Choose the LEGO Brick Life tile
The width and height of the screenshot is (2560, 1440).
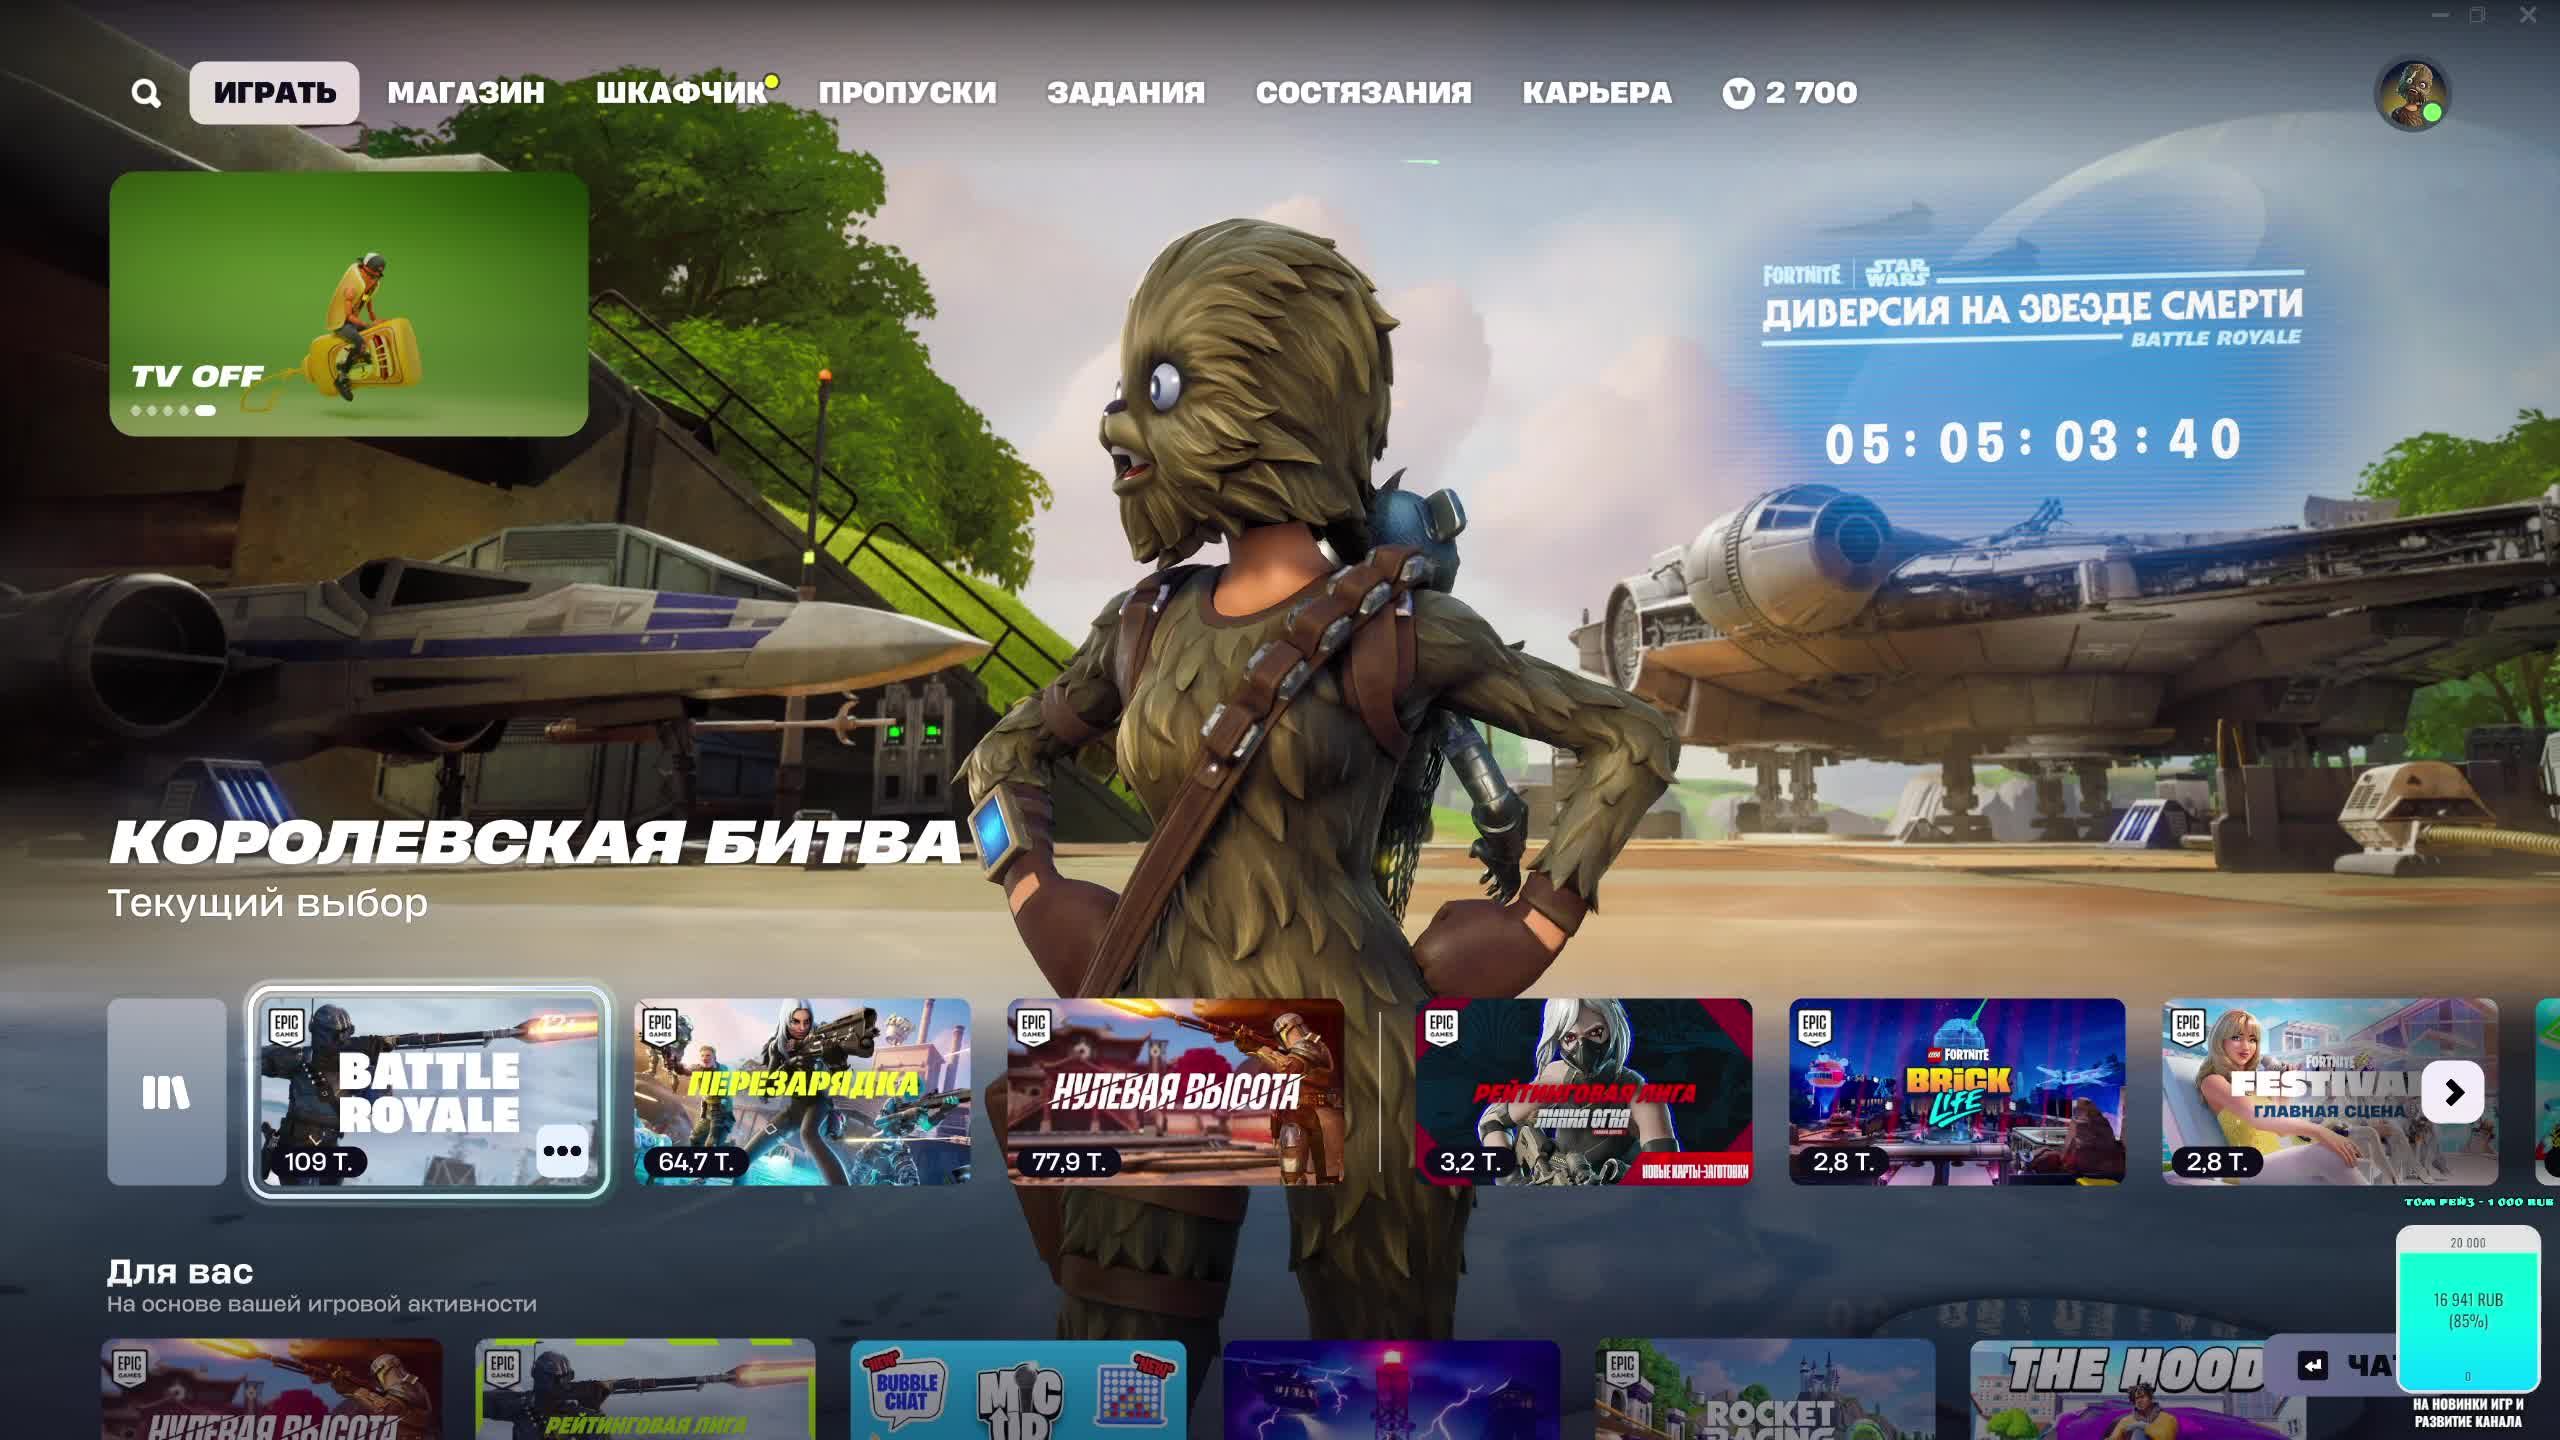1956,1091
